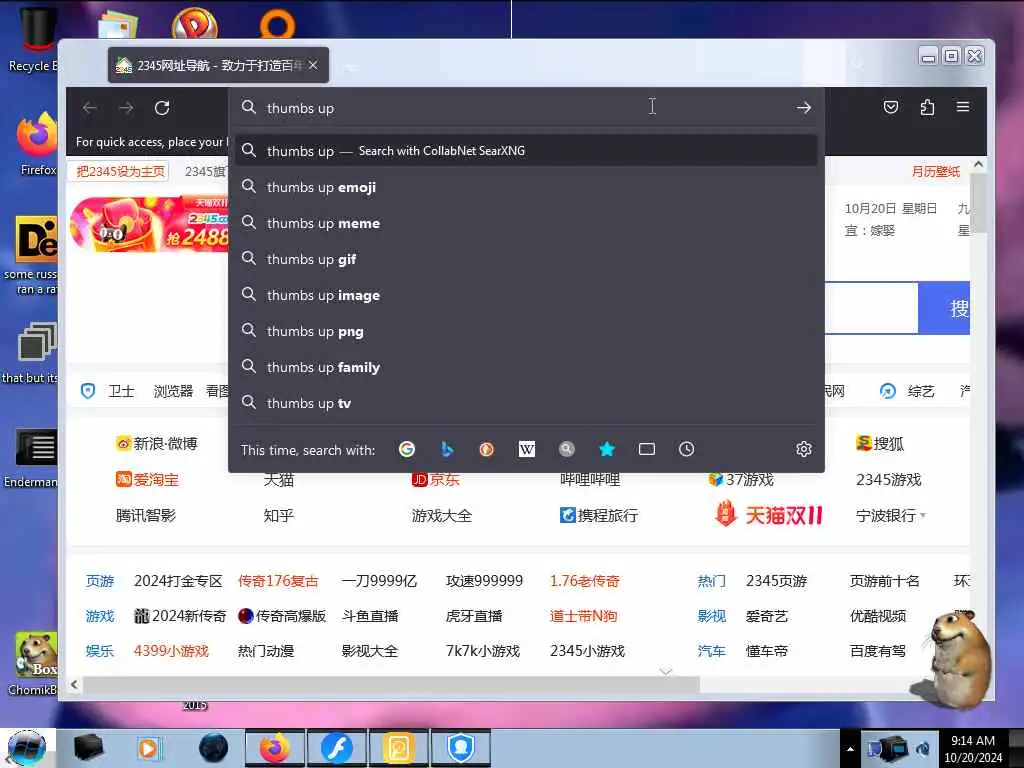This screenshot has height=768, width=1024.
Task: Open 知乎 link
Action: point(279,515)
